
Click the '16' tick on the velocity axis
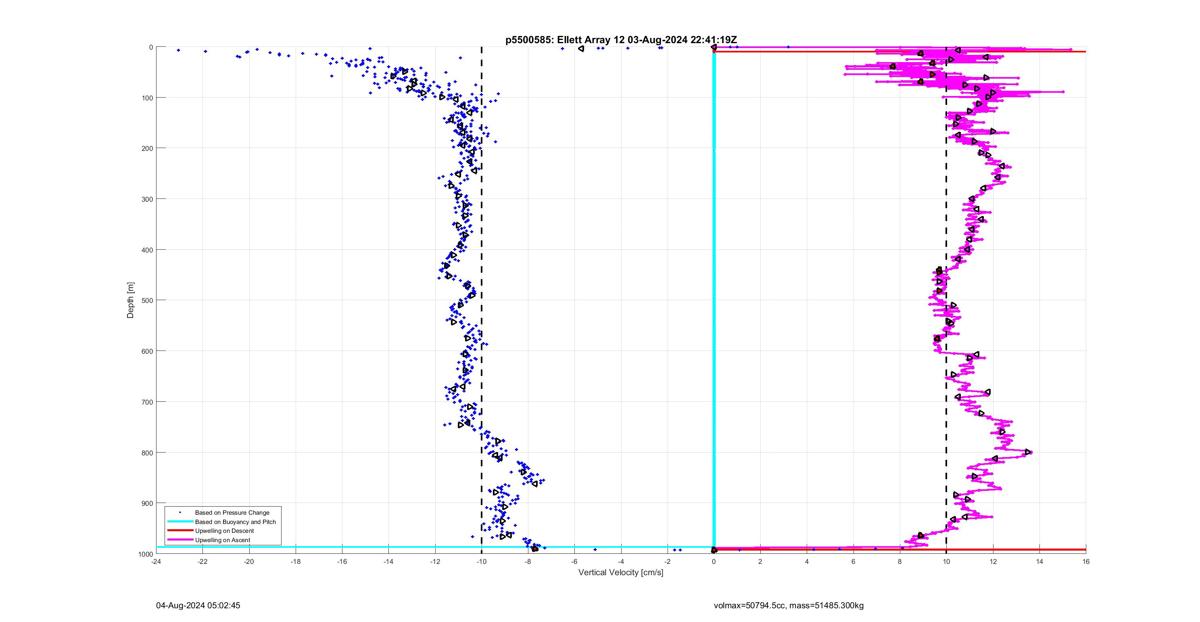click(1086, 561)
